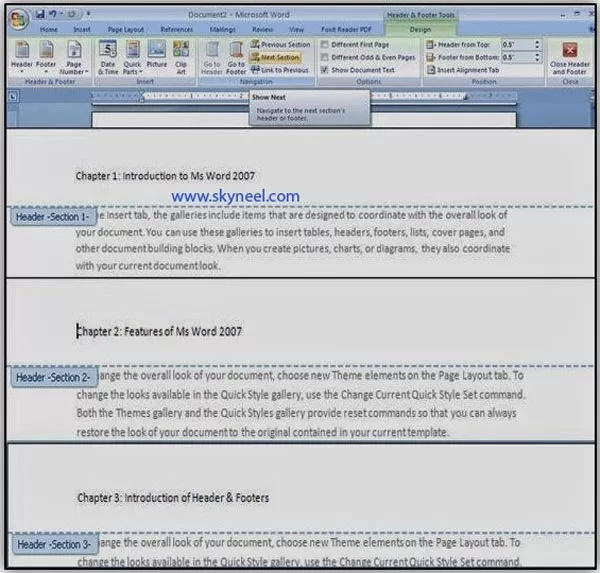Click Insert Alignment Tab
The height and width of the screenshot is (573, 600).
463,70
